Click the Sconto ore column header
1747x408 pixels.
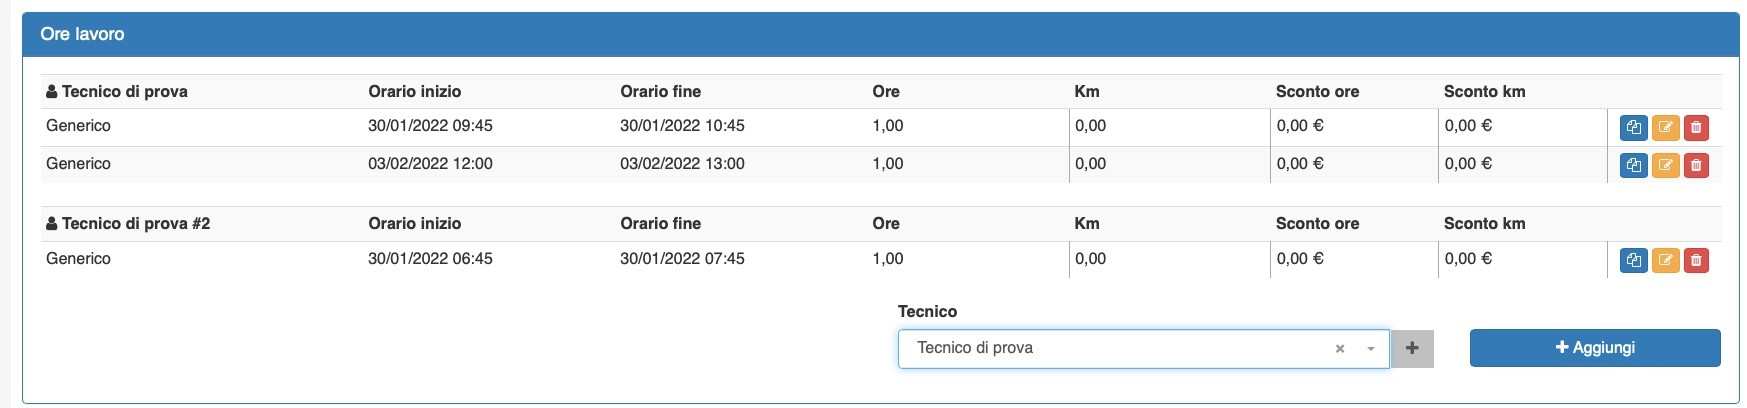1317,91
